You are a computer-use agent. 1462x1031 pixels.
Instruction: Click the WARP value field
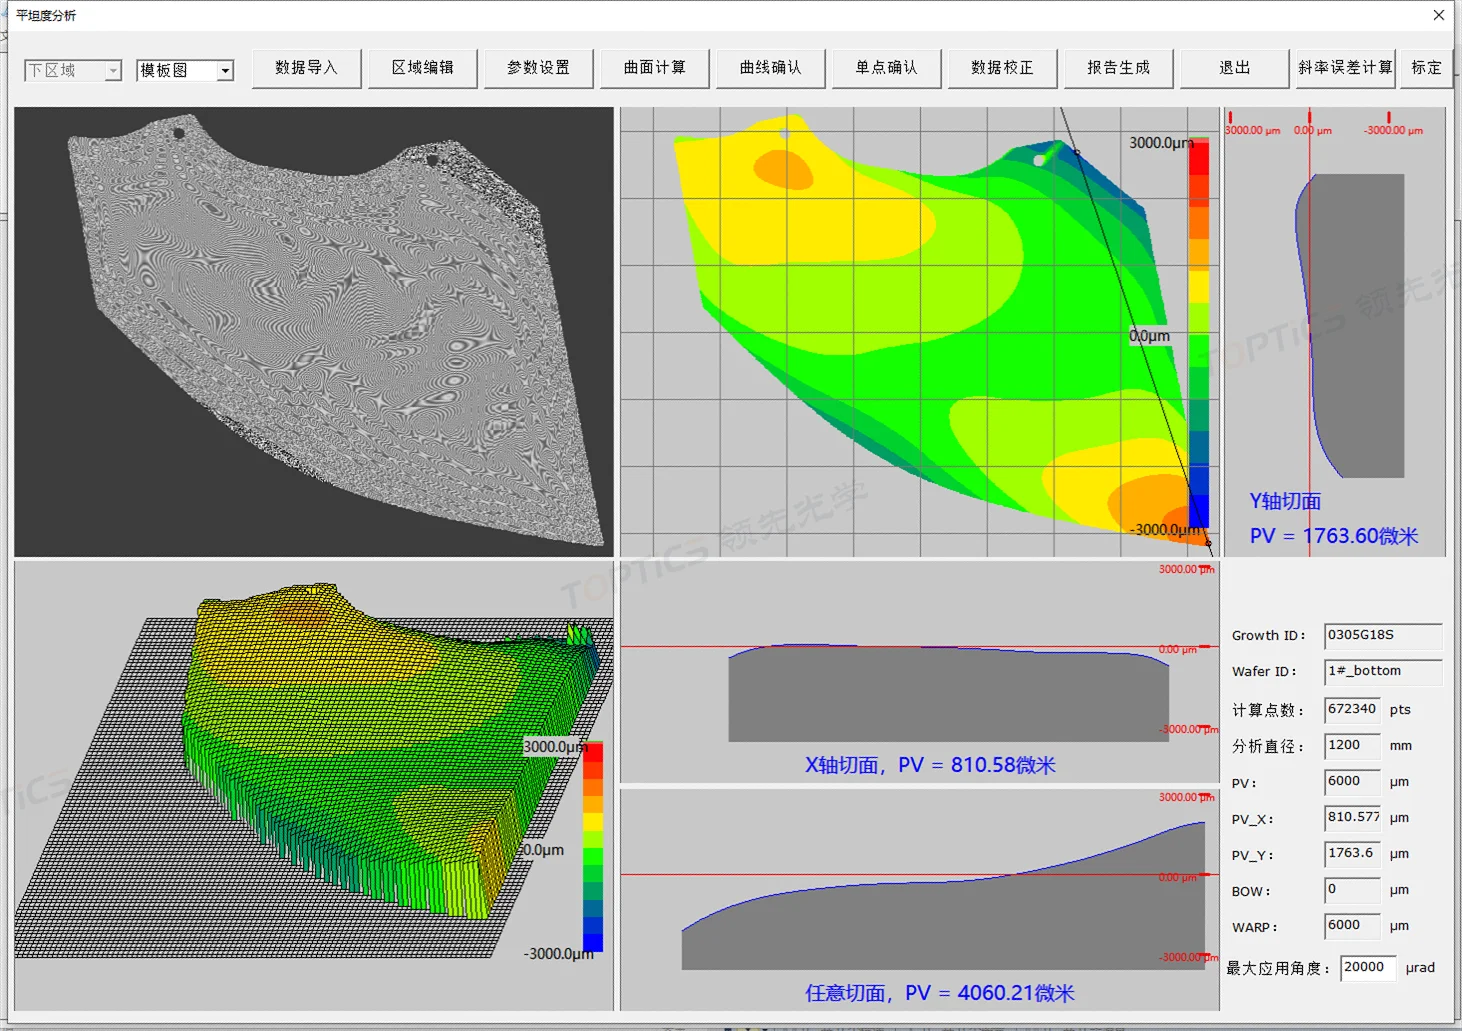coord(1352,926)
